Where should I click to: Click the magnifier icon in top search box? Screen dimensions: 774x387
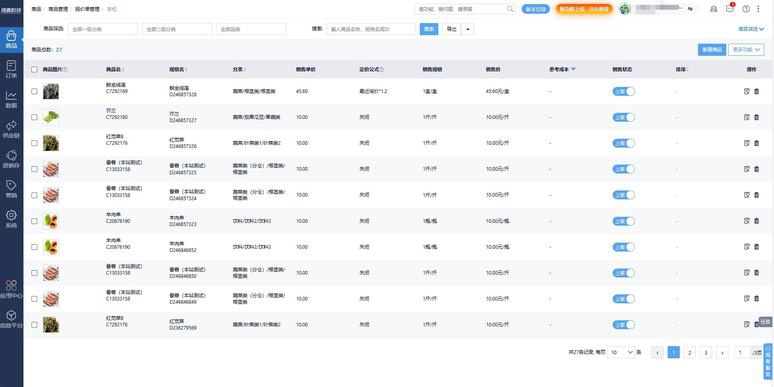510,9
